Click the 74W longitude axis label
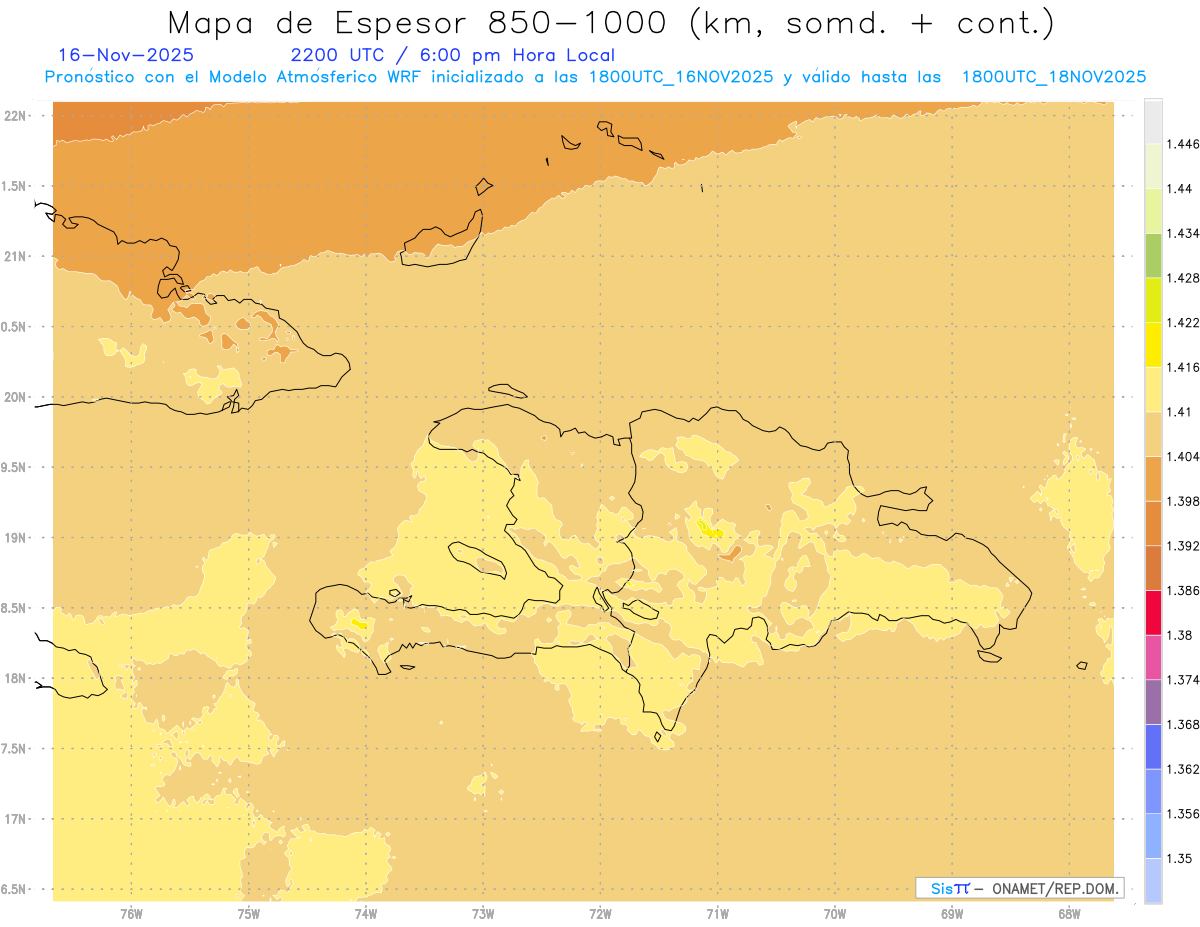The image size is (1200, 927). coord(365,914)
